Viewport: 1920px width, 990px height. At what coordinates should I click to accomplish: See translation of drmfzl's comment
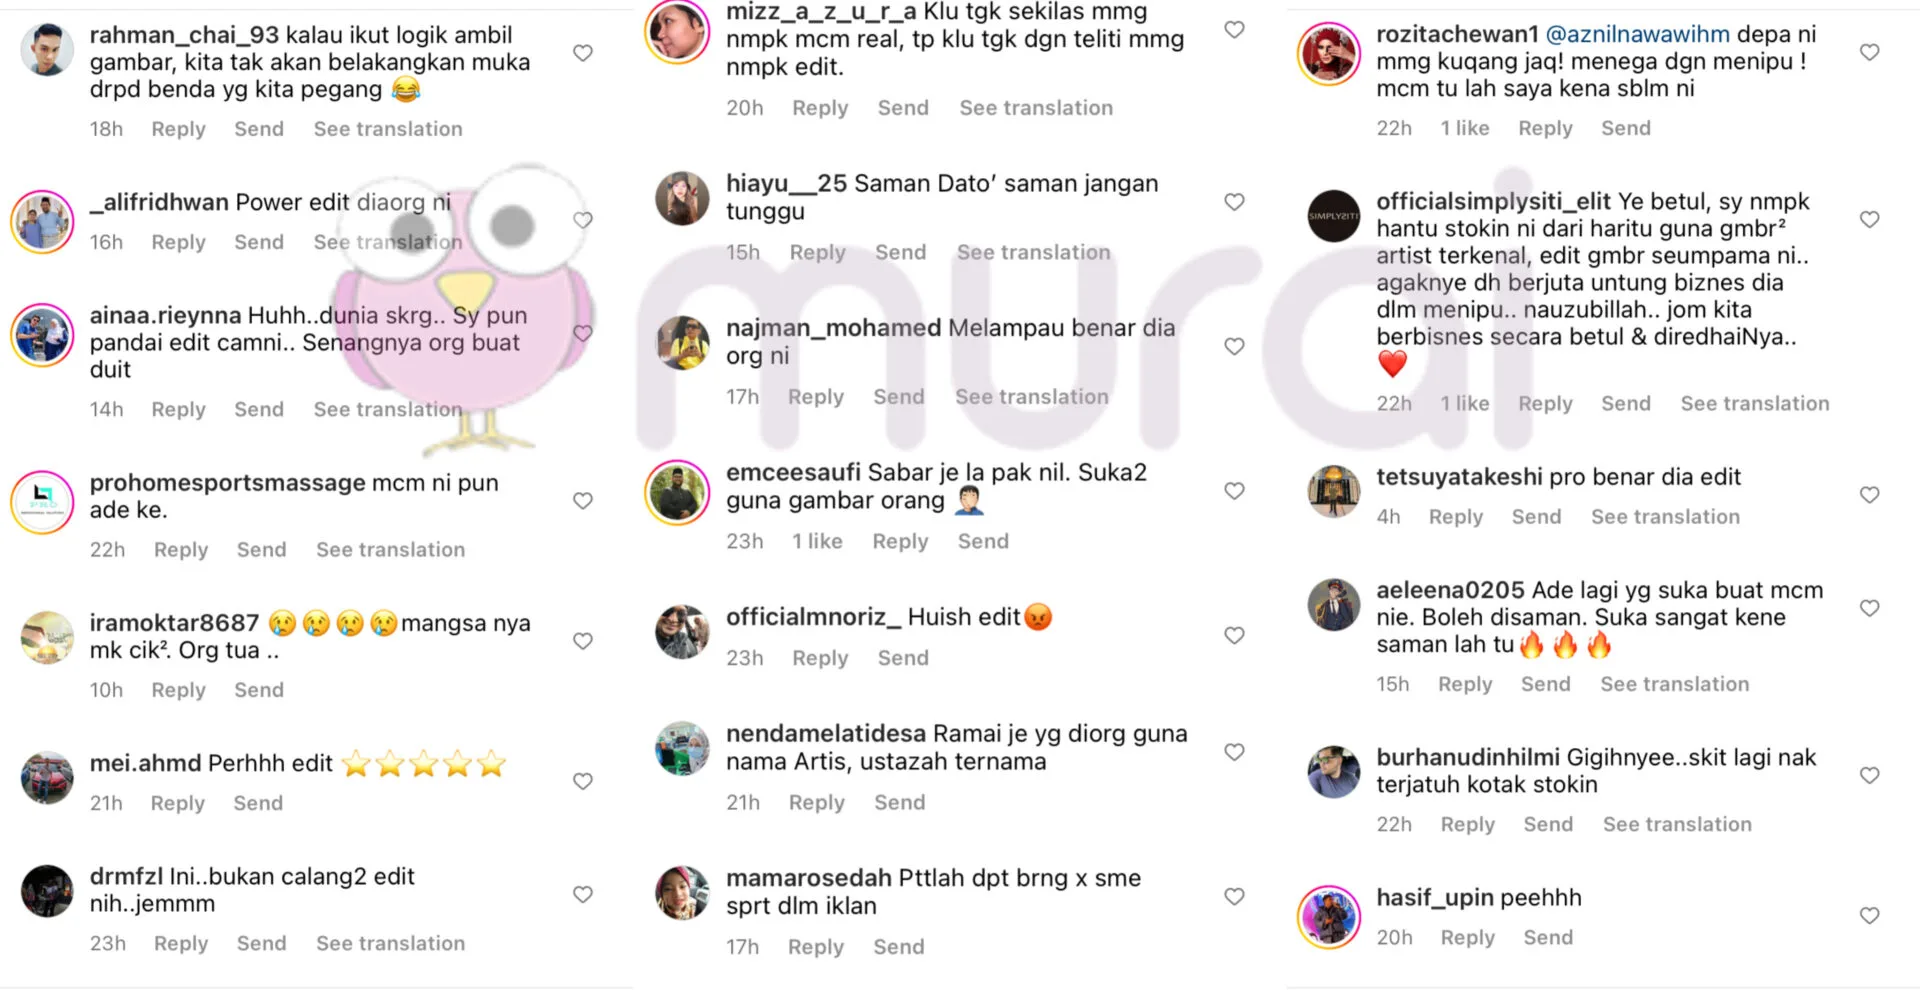click(x=391, y=943)
